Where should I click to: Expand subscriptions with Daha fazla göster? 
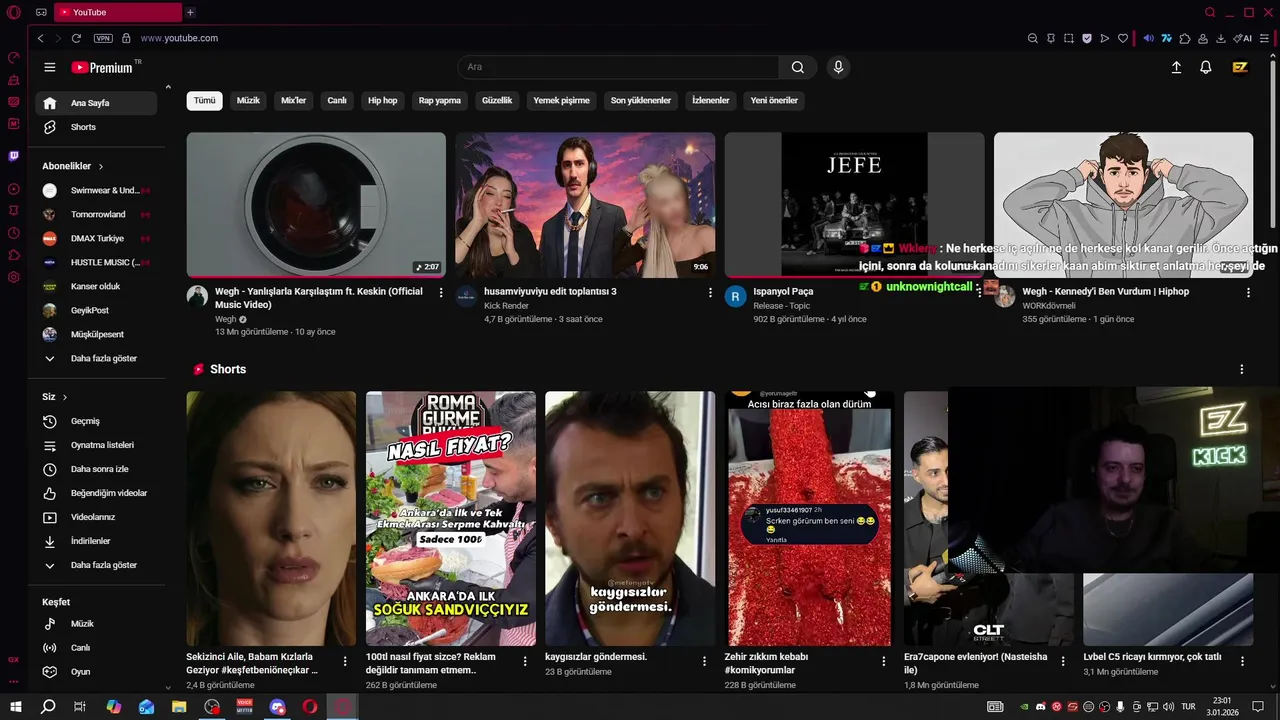pyautogui.click(x=96, y=358)
